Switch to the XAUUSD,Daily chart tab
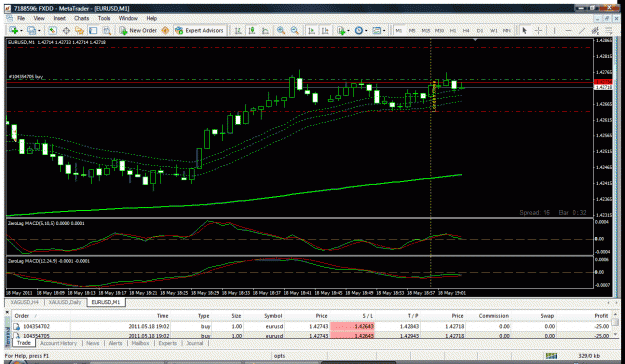Image resolution: width=625 pixels, height=364 pixels. click(65, 302)
